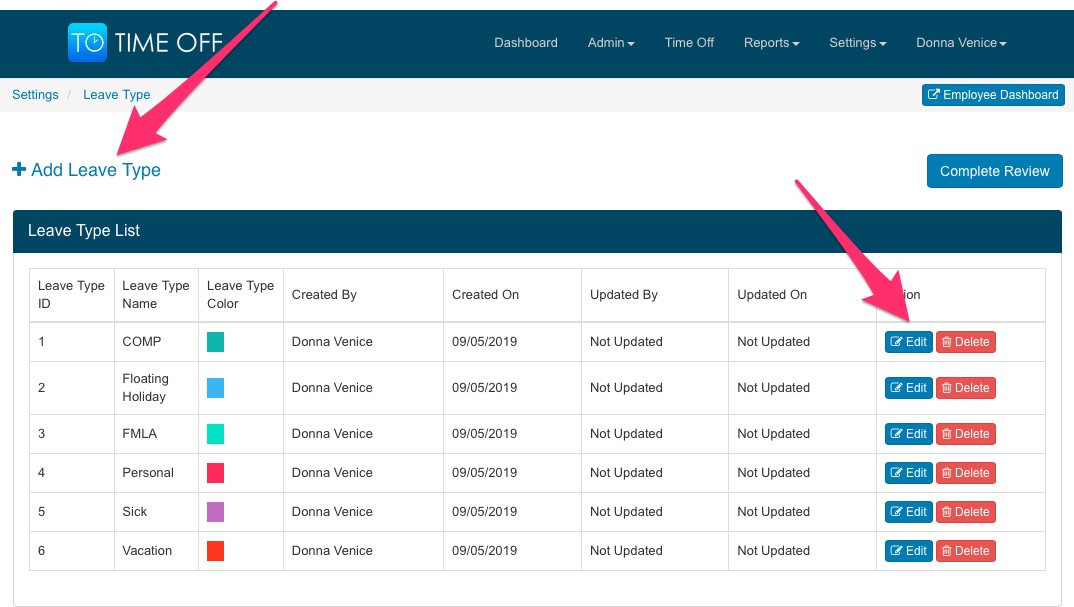Delete the COMP leave type

tap(965, 342)
